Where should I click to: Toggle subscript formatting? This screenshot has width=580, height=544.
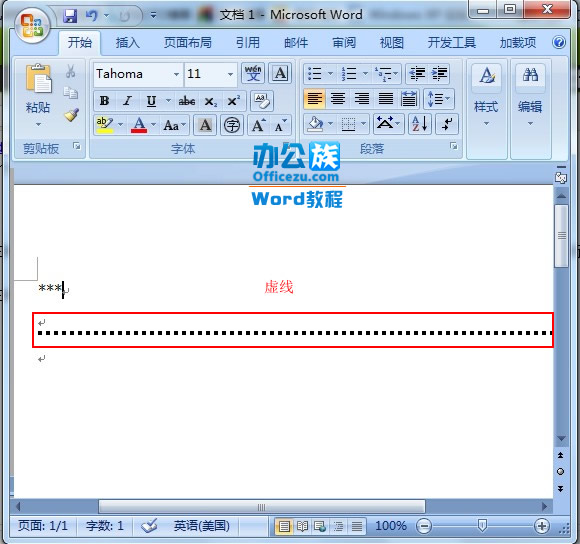pyautogui.click(x=210, y=101)
